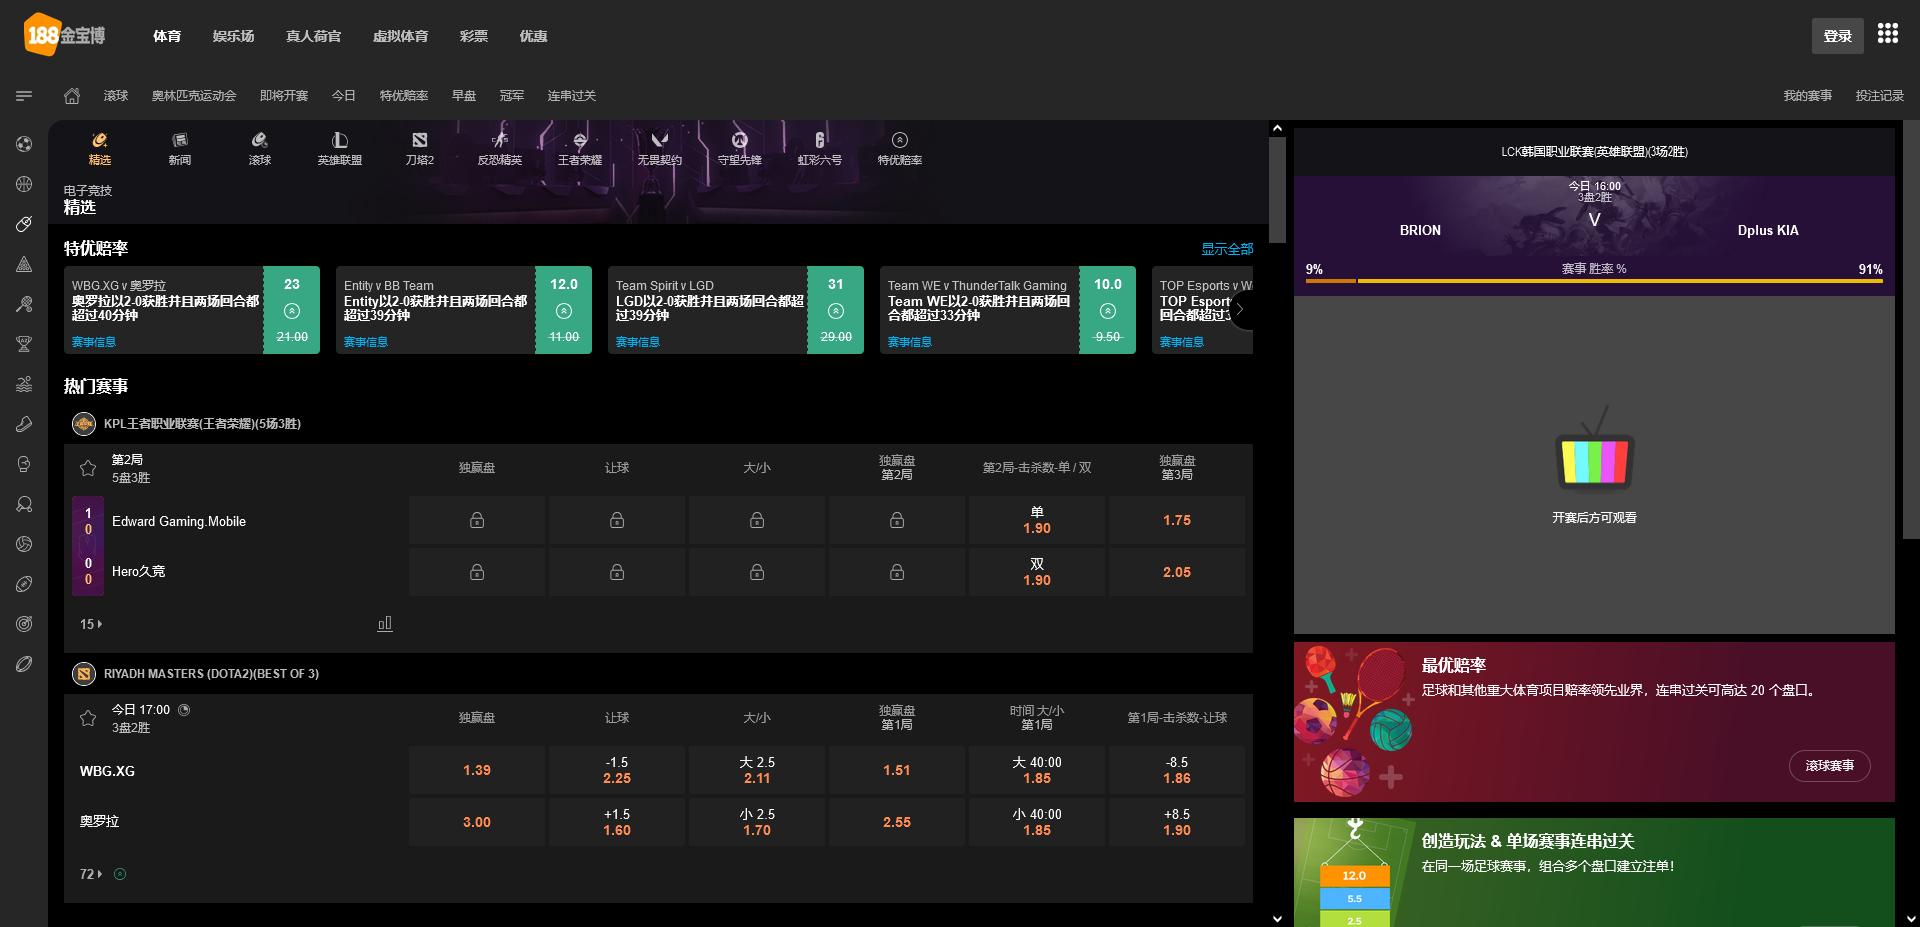Open the 刀塔2 game category
Viewport: 1920px width, 927px height.
click(420, 148)
